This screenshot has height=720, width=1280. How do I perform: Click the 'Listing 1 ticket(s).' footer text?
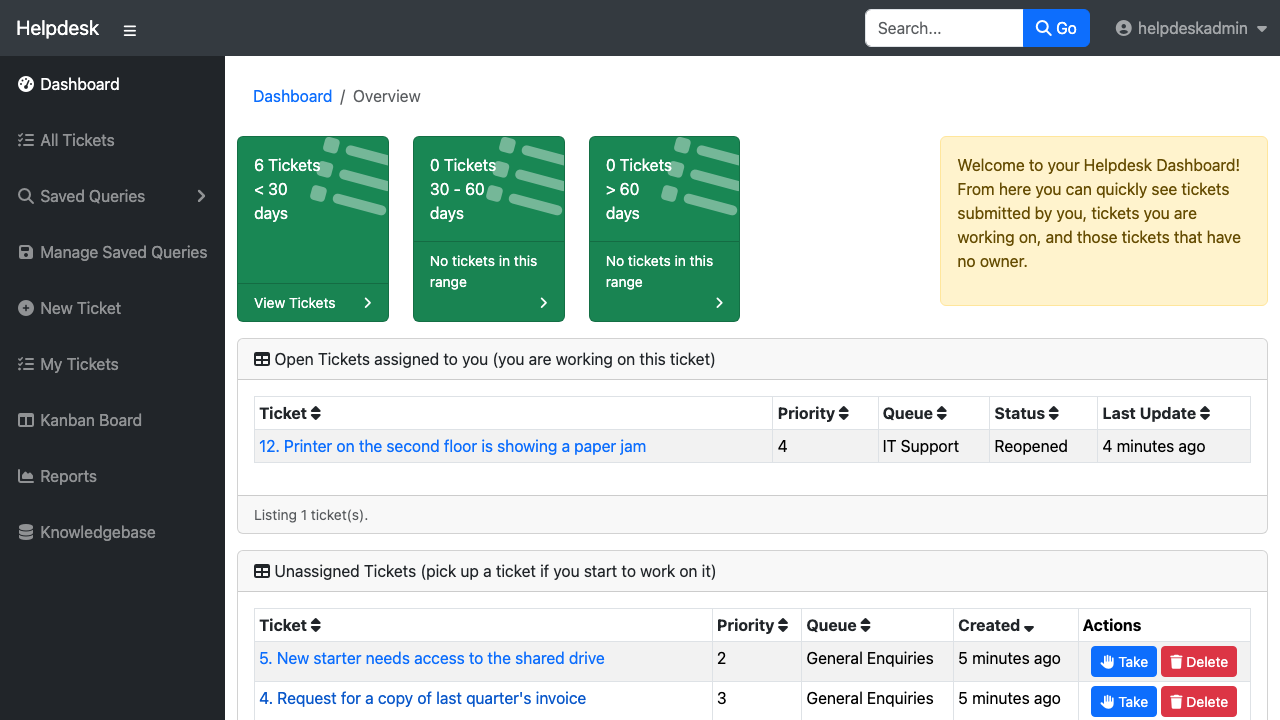pyautogui.click(x=311, y=515)
